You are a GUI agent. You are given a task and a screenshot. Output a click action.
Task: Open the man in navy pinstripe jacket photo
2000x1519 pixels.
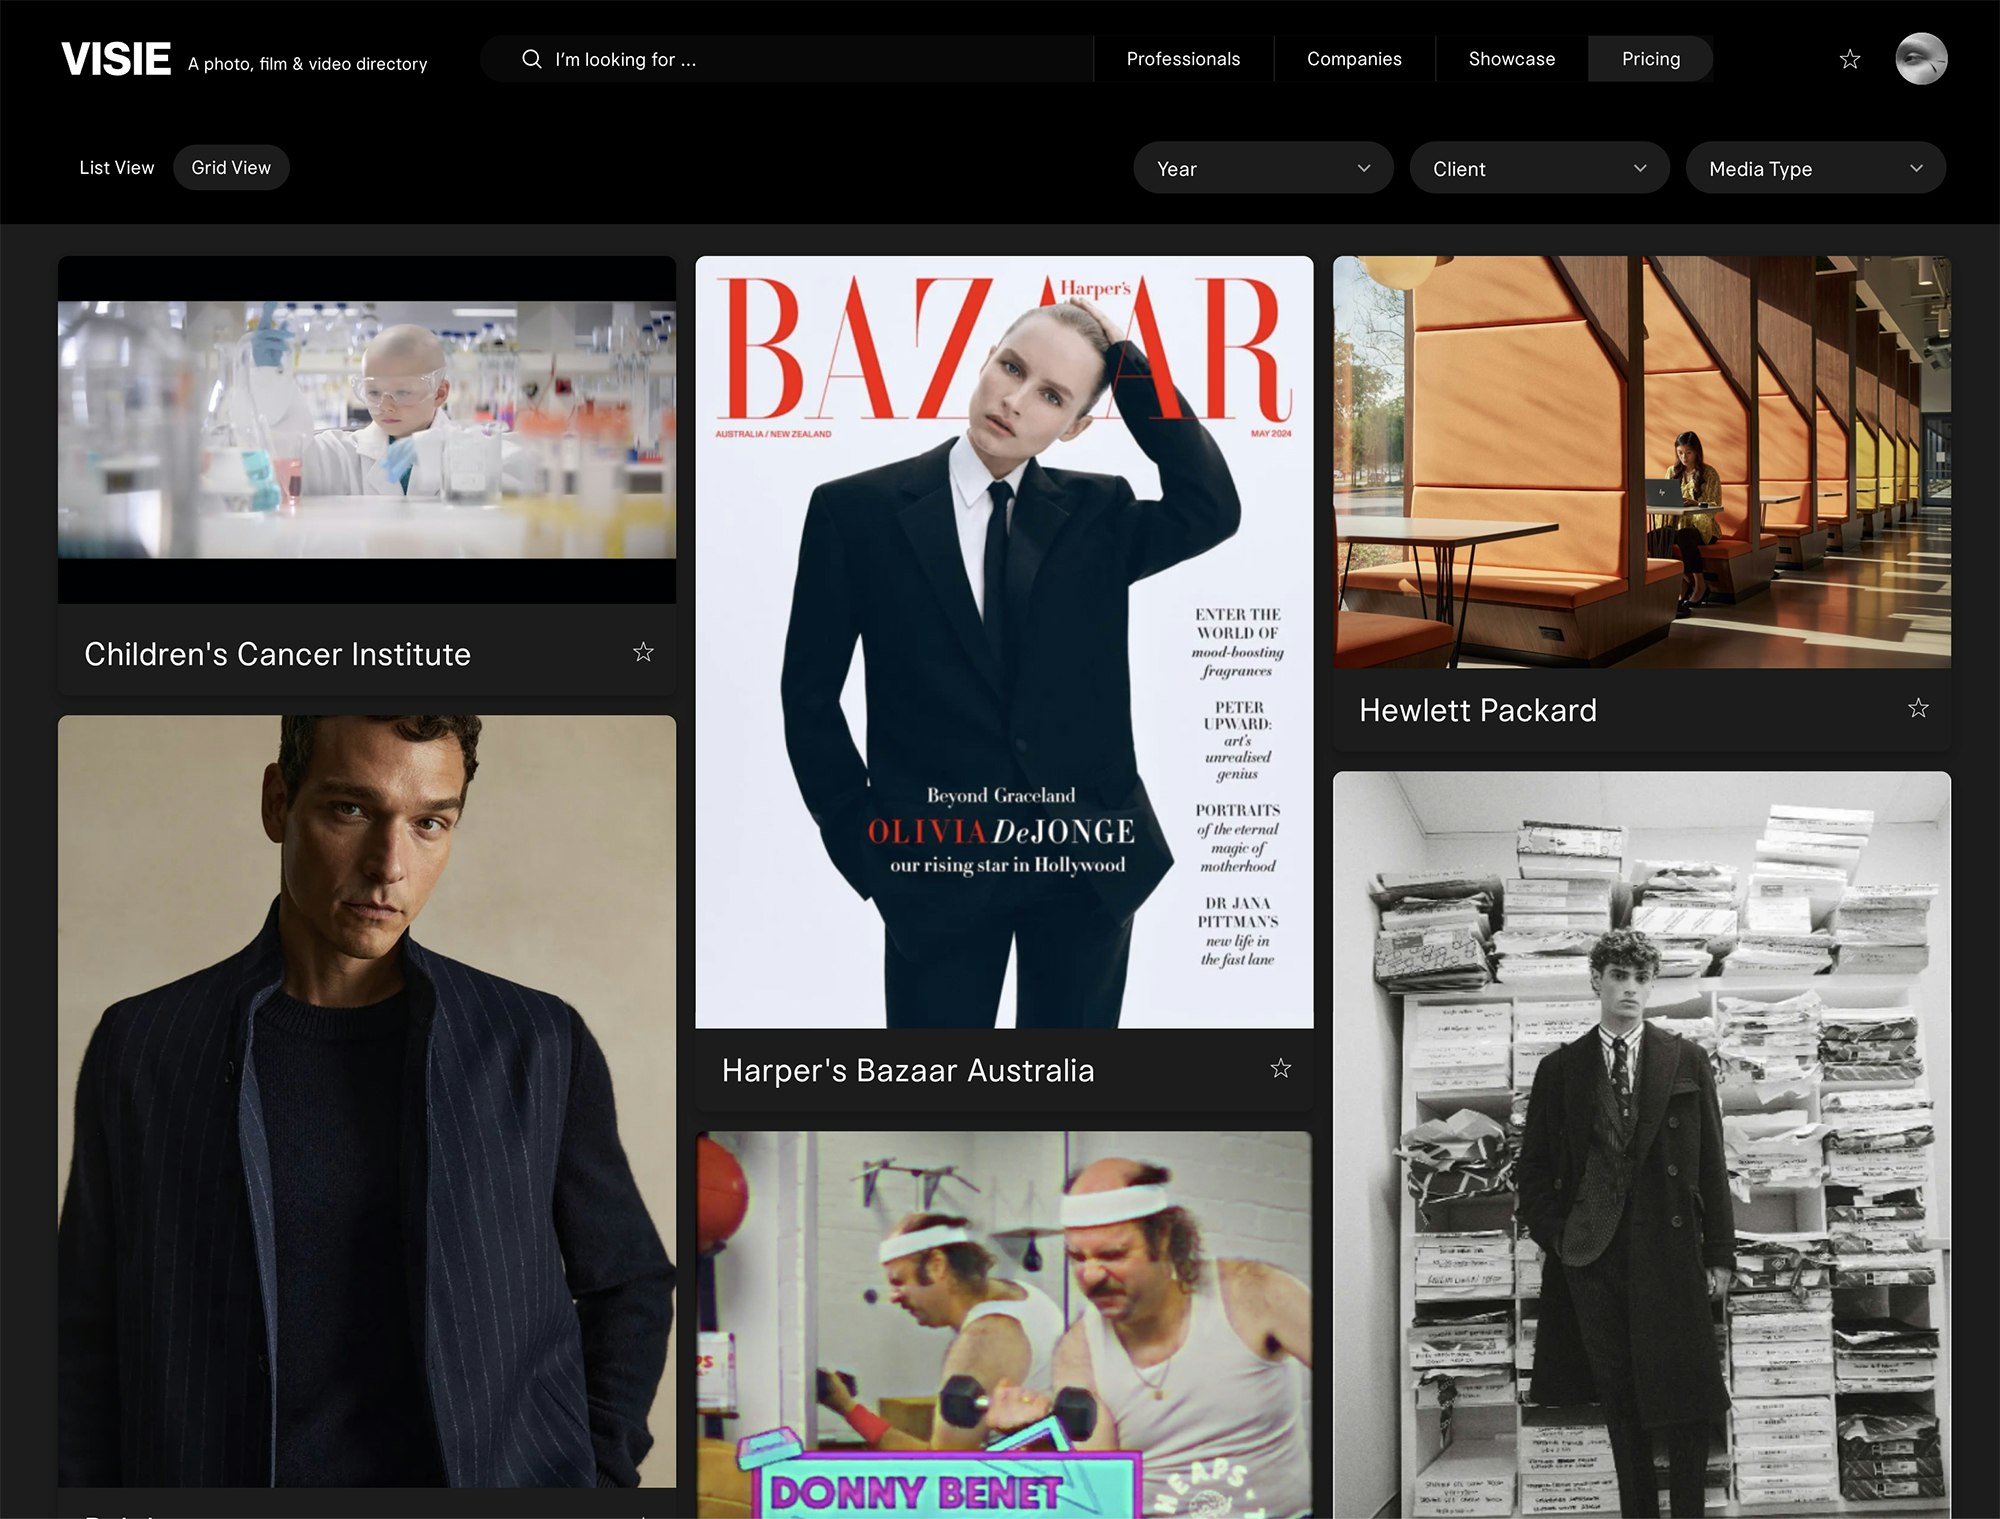click(367, 1101)
